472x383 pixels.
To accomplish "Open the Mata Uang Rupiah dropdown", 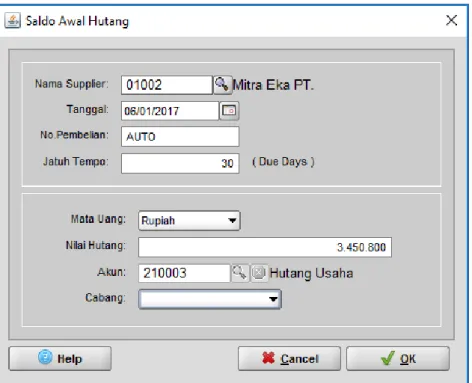I will click(189, 221).
